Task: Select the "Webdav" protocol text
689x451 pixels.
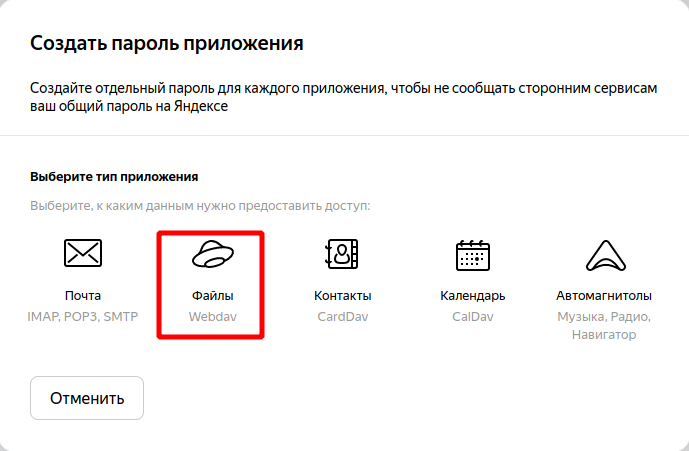Action: [212, 317]
